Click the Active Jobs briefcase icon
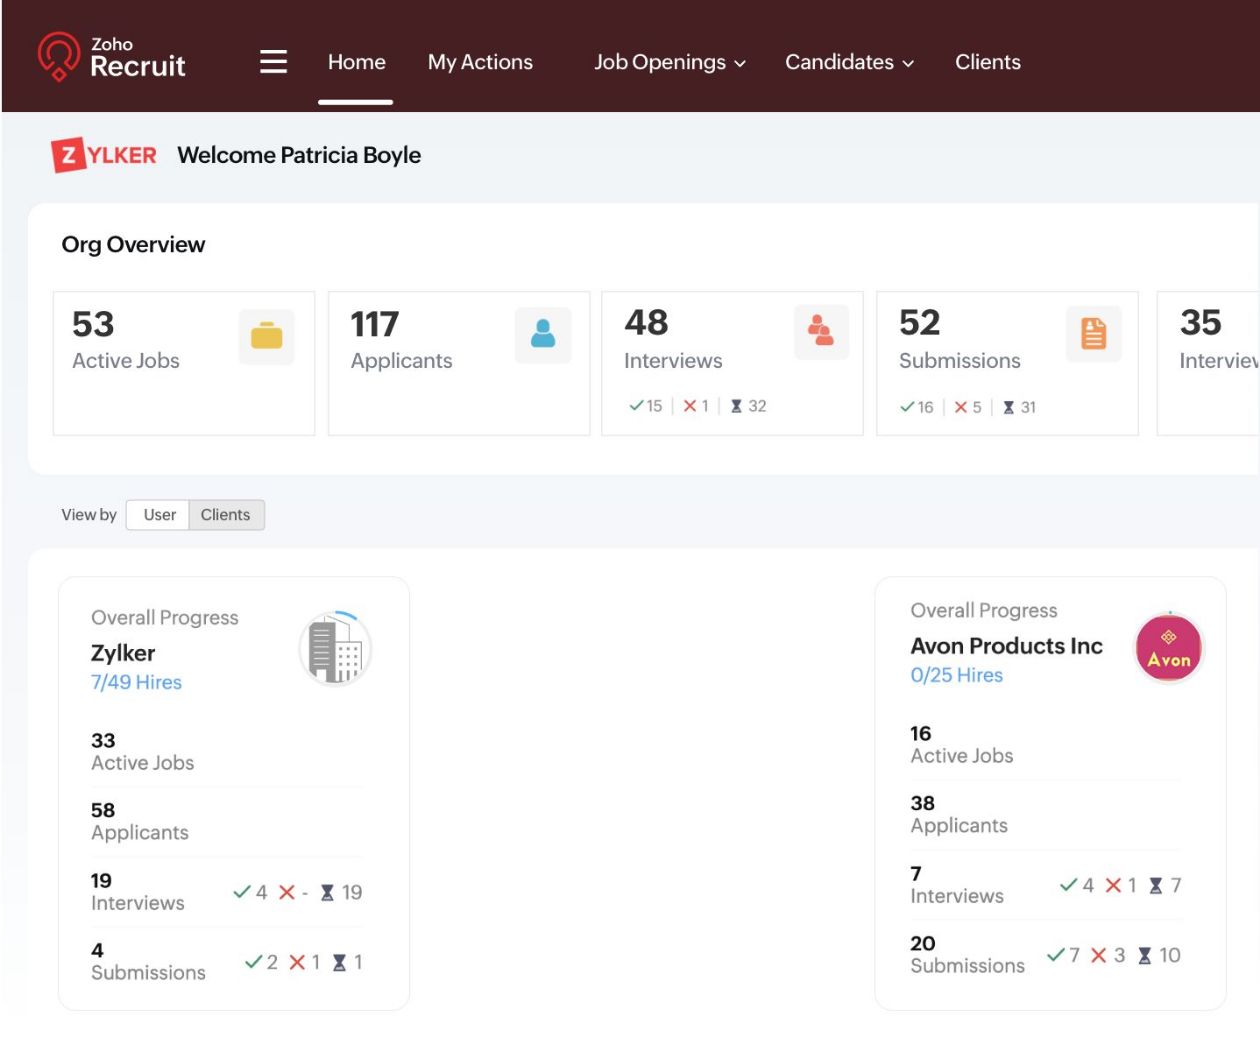Image resolution: width=1260 pixels, height=1044 pixels. pyautogui.click(x=266, y=336)
